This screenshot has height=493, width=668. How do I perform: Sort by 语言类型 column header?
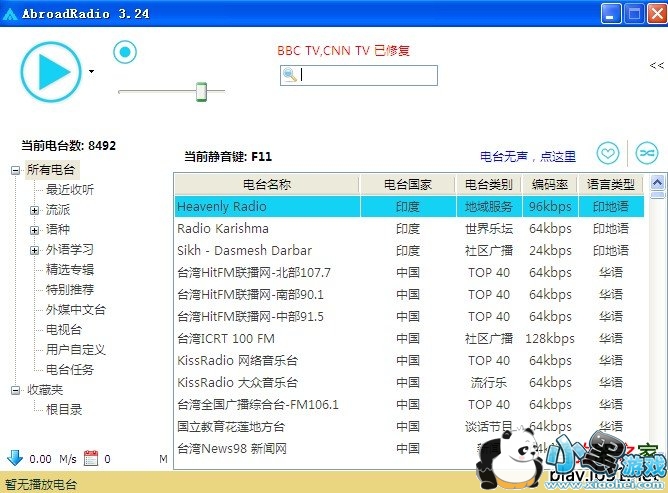point(611,185)
